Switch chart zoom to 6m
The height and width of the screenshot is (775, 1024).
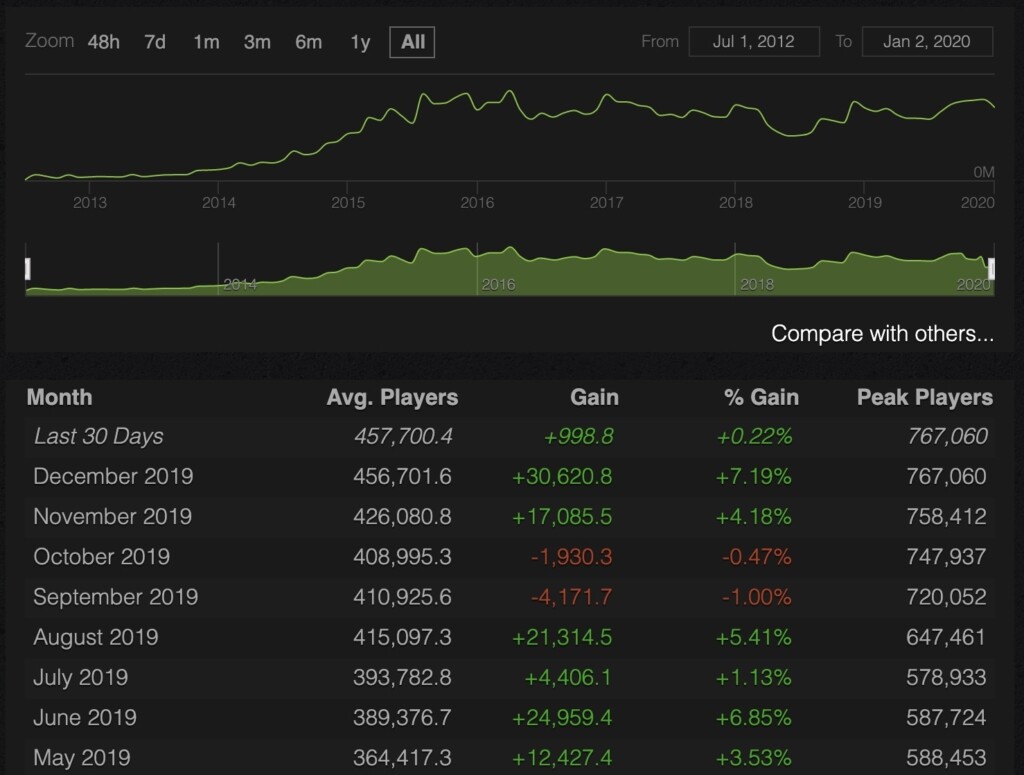[308, 42]
